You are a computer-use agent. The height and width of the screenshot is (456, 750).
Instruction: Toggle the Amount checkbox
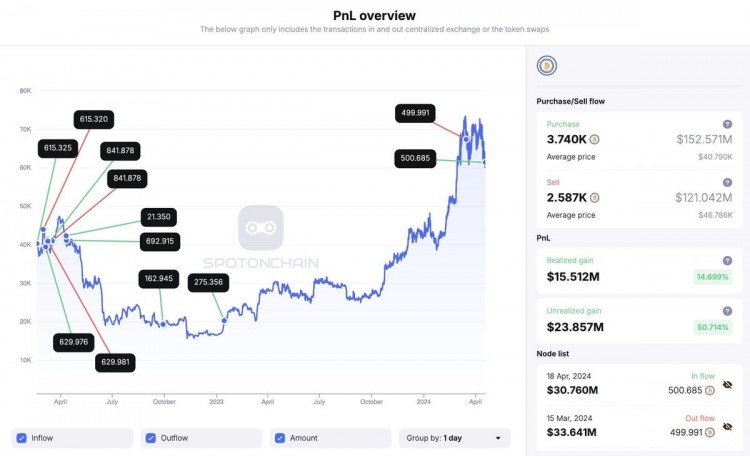click(280, 438)
